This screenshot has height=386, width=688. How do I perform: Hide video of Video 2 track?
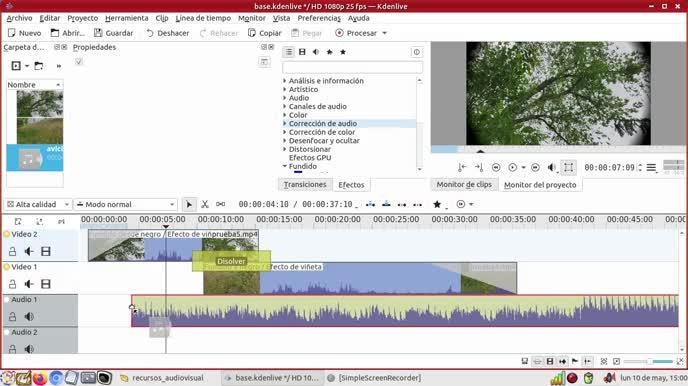click(x=46, y=251)
